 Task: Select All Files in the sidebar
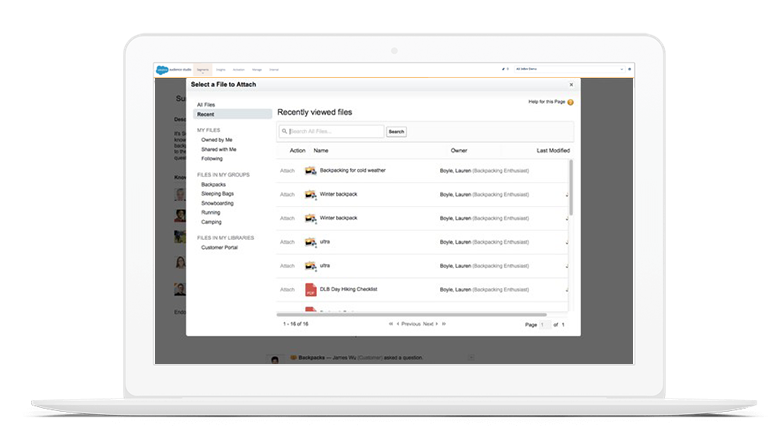click(206, 105)
